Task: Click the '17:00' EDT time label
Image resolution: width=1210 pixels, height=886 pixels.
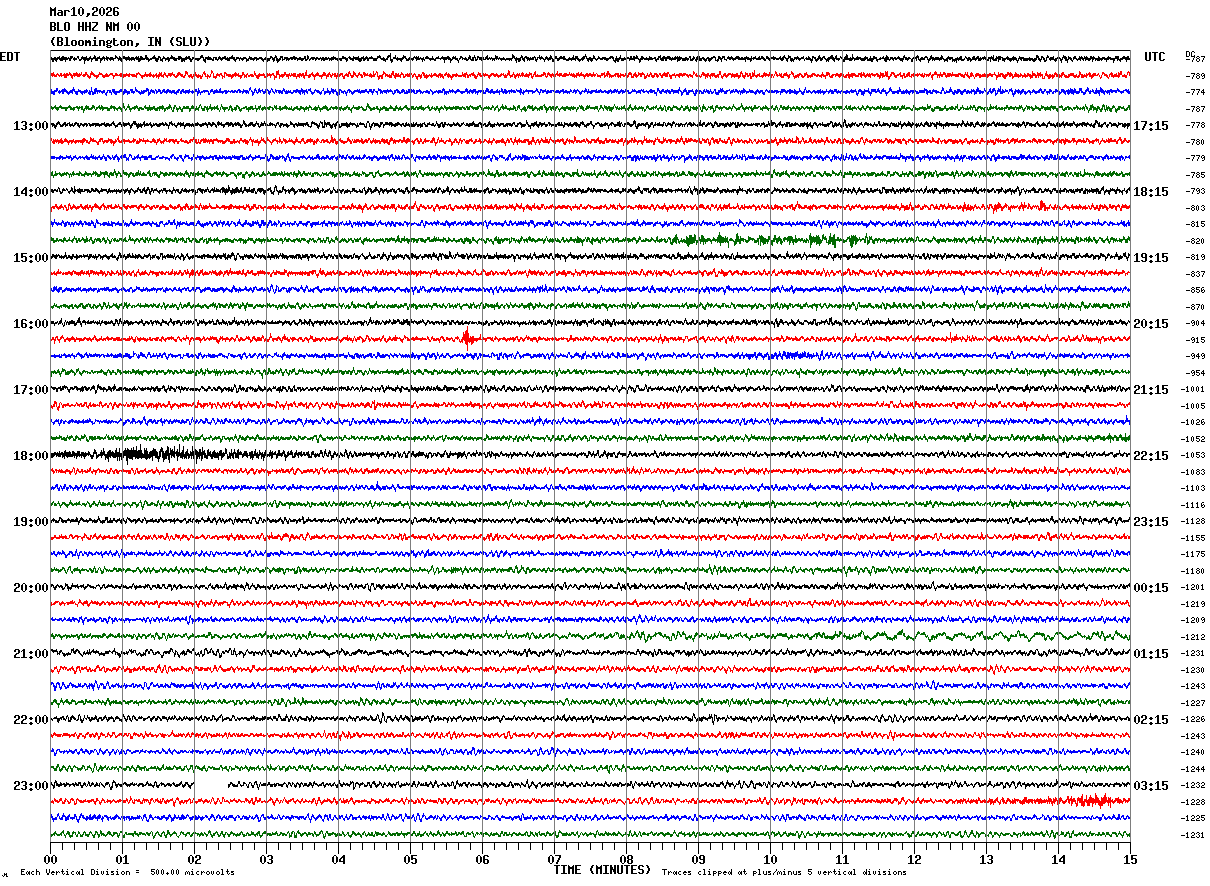Action: [x=30, y=390]
